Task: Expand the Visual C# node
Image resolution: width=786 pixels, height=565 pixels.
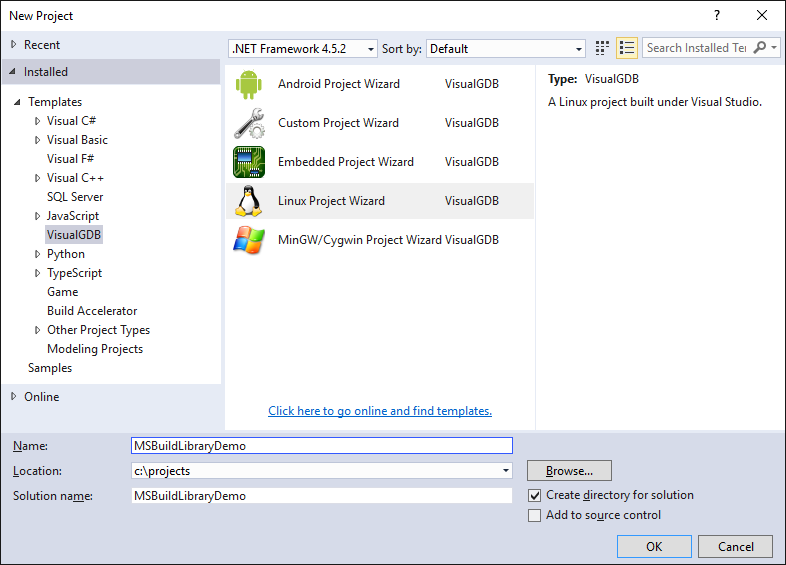Action: pyautogui.click(x=38, y=121)
